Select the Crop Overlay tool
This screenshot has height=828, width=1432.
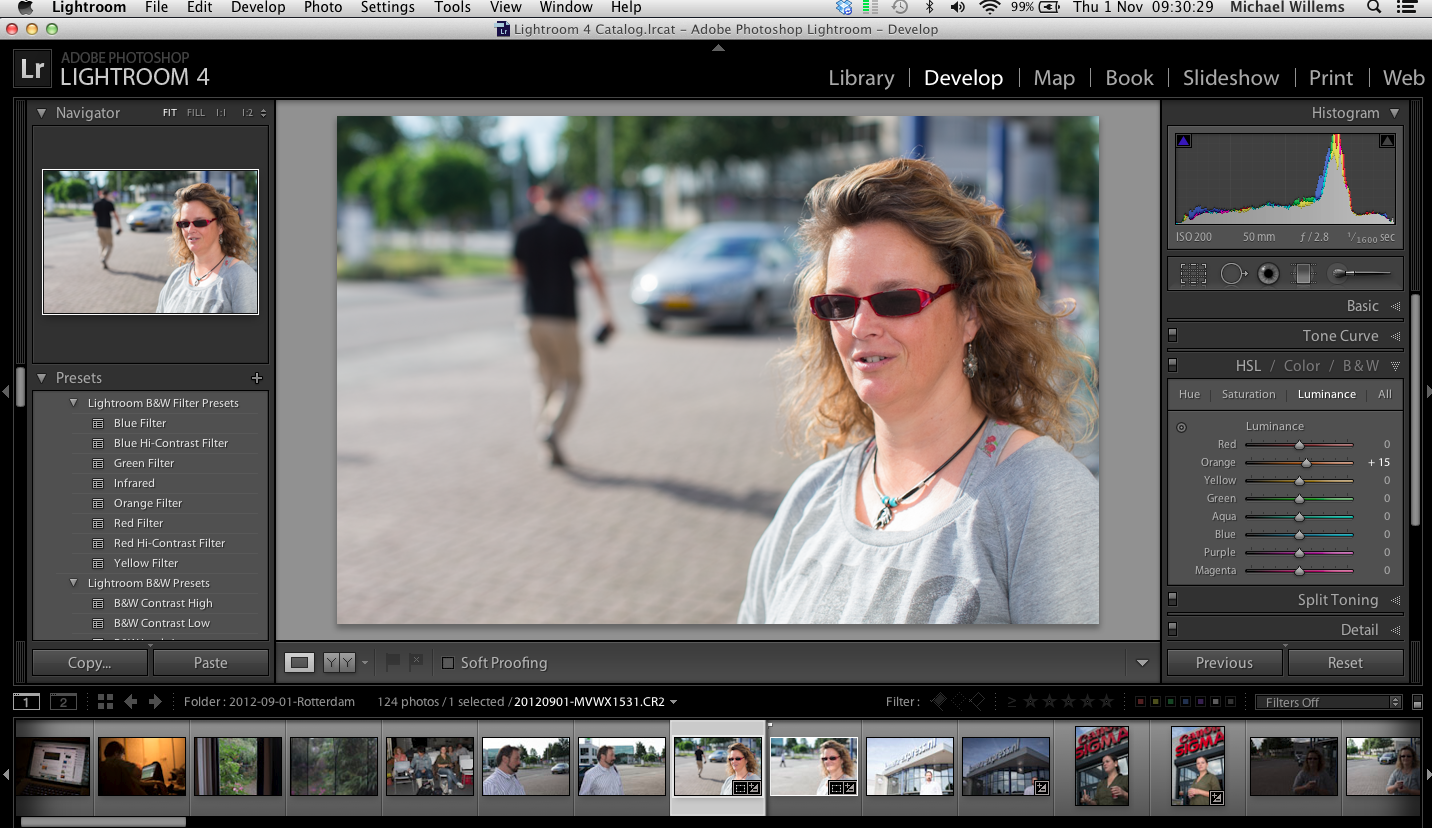click(1193, 274)
